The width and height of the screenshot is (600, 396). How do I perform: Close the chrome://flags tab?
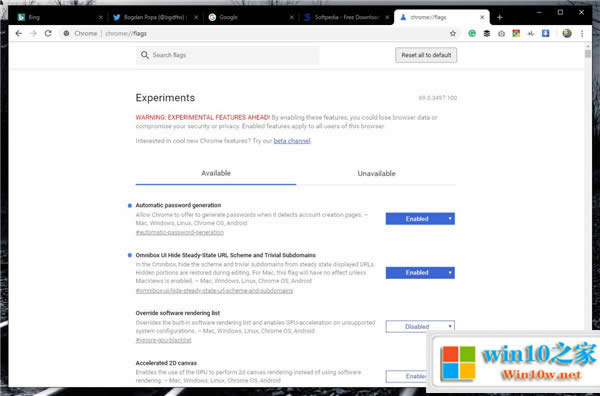tap(482, 17)
